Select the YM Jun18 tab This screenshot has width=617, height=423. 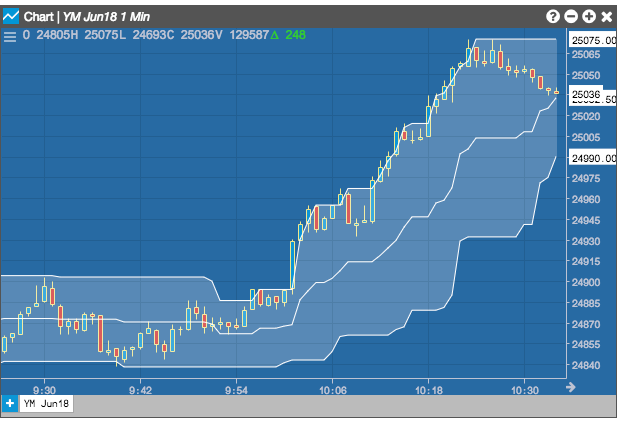point(46,404)
